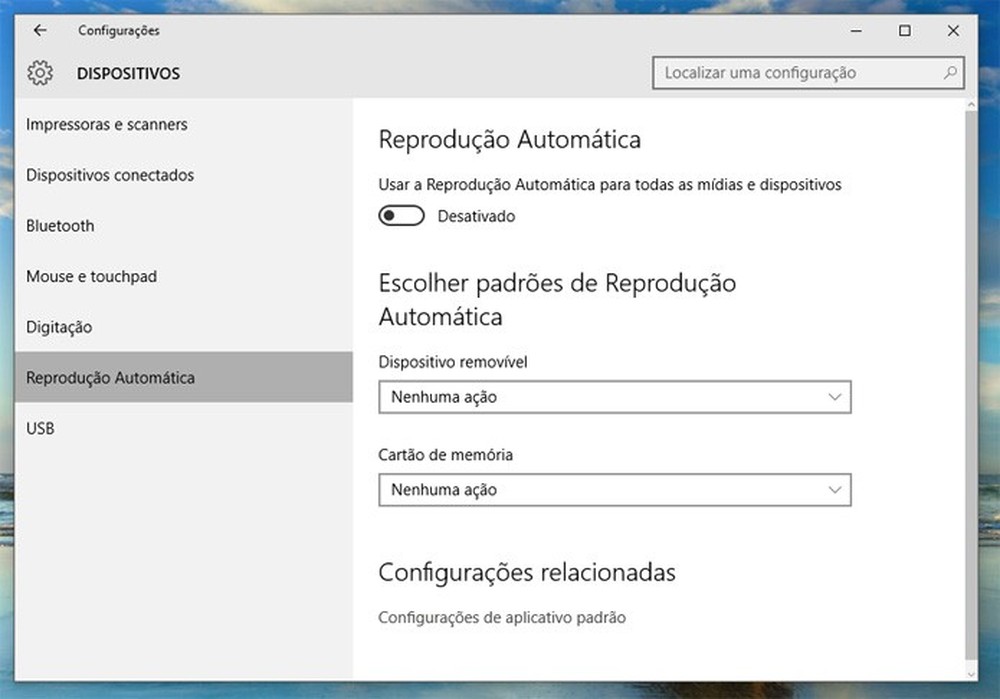This screenshot has height=699, width=1000.
Task: Open the Dispositivo removível dropdown
Action: [x=614, y=397]
